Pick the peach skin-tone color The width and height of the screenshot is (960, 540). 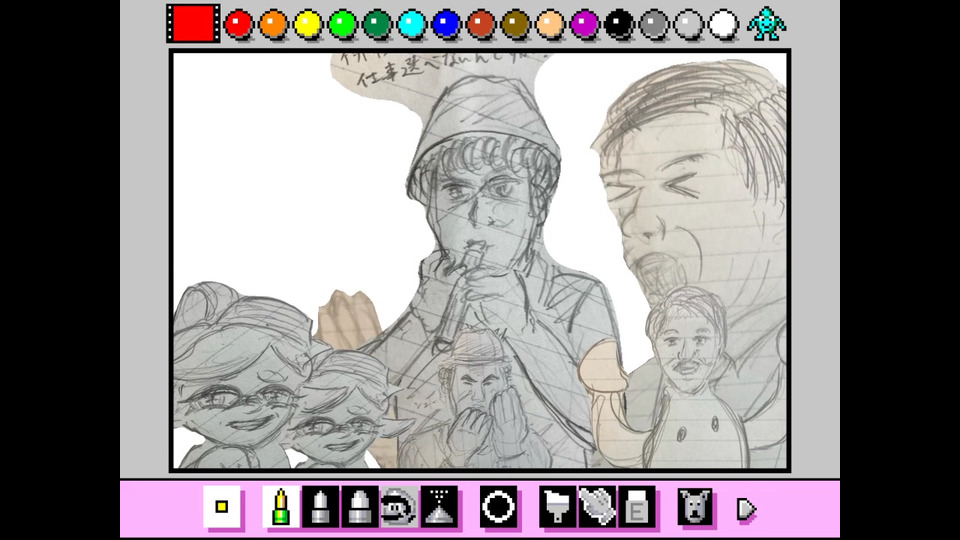pyautogui.click(x=550, y=25)
